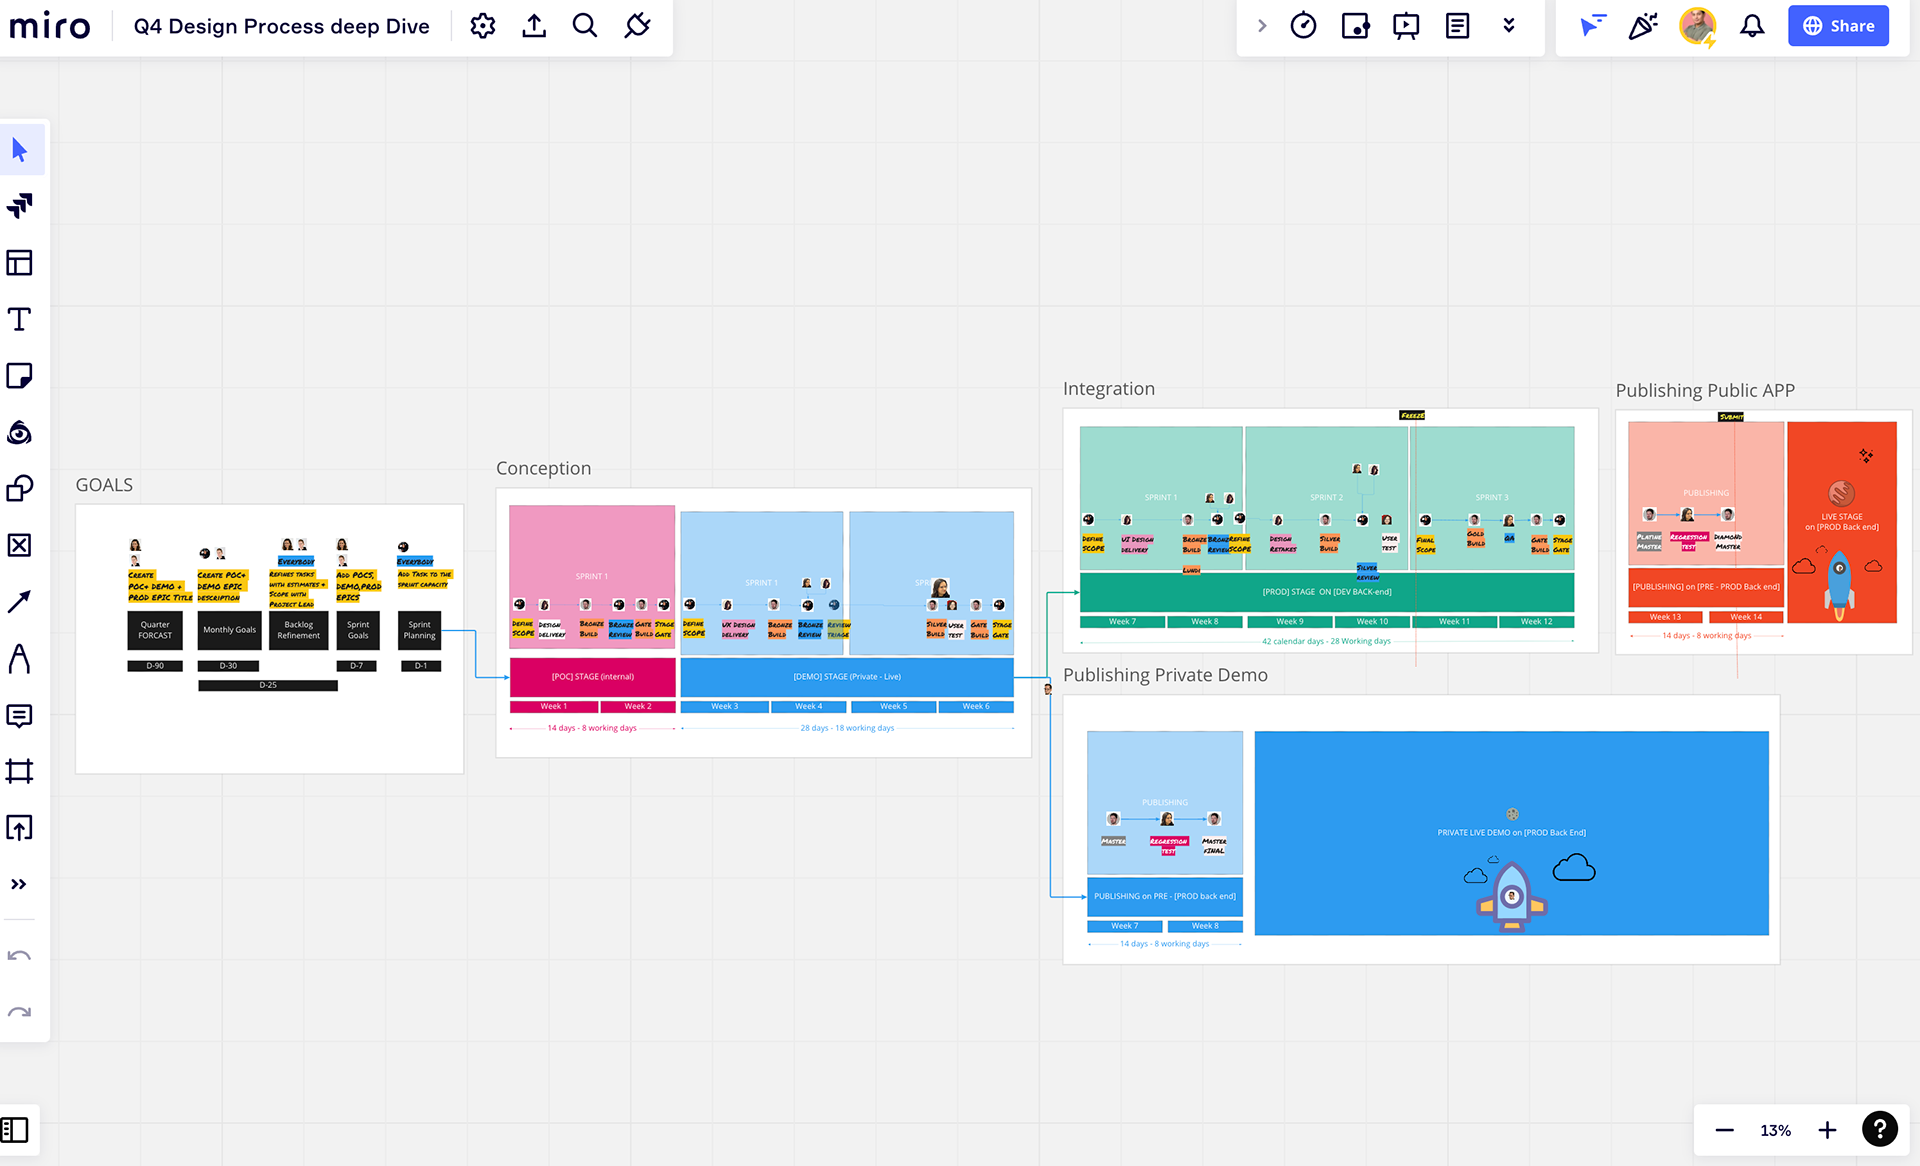Open the upload tool in sidebar
Image resolution: width=1920 pixels, height=1166 pixels.
point(20,828)
